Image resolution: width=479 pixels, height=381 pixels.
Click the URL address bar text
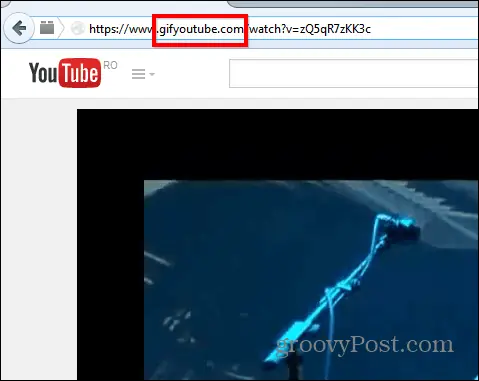click(230, 29)
